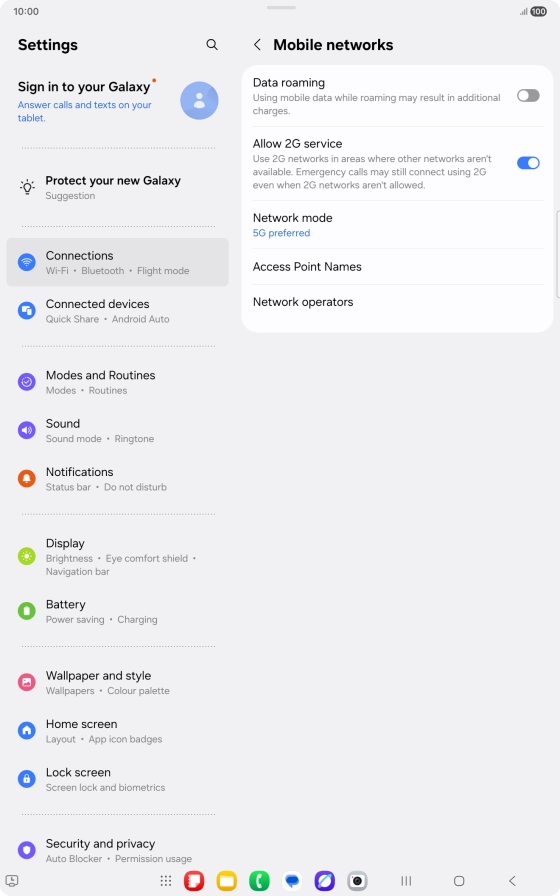Tap the home navigation button
This screenshot has width=560, height=896.
click(x=459, y=881)
